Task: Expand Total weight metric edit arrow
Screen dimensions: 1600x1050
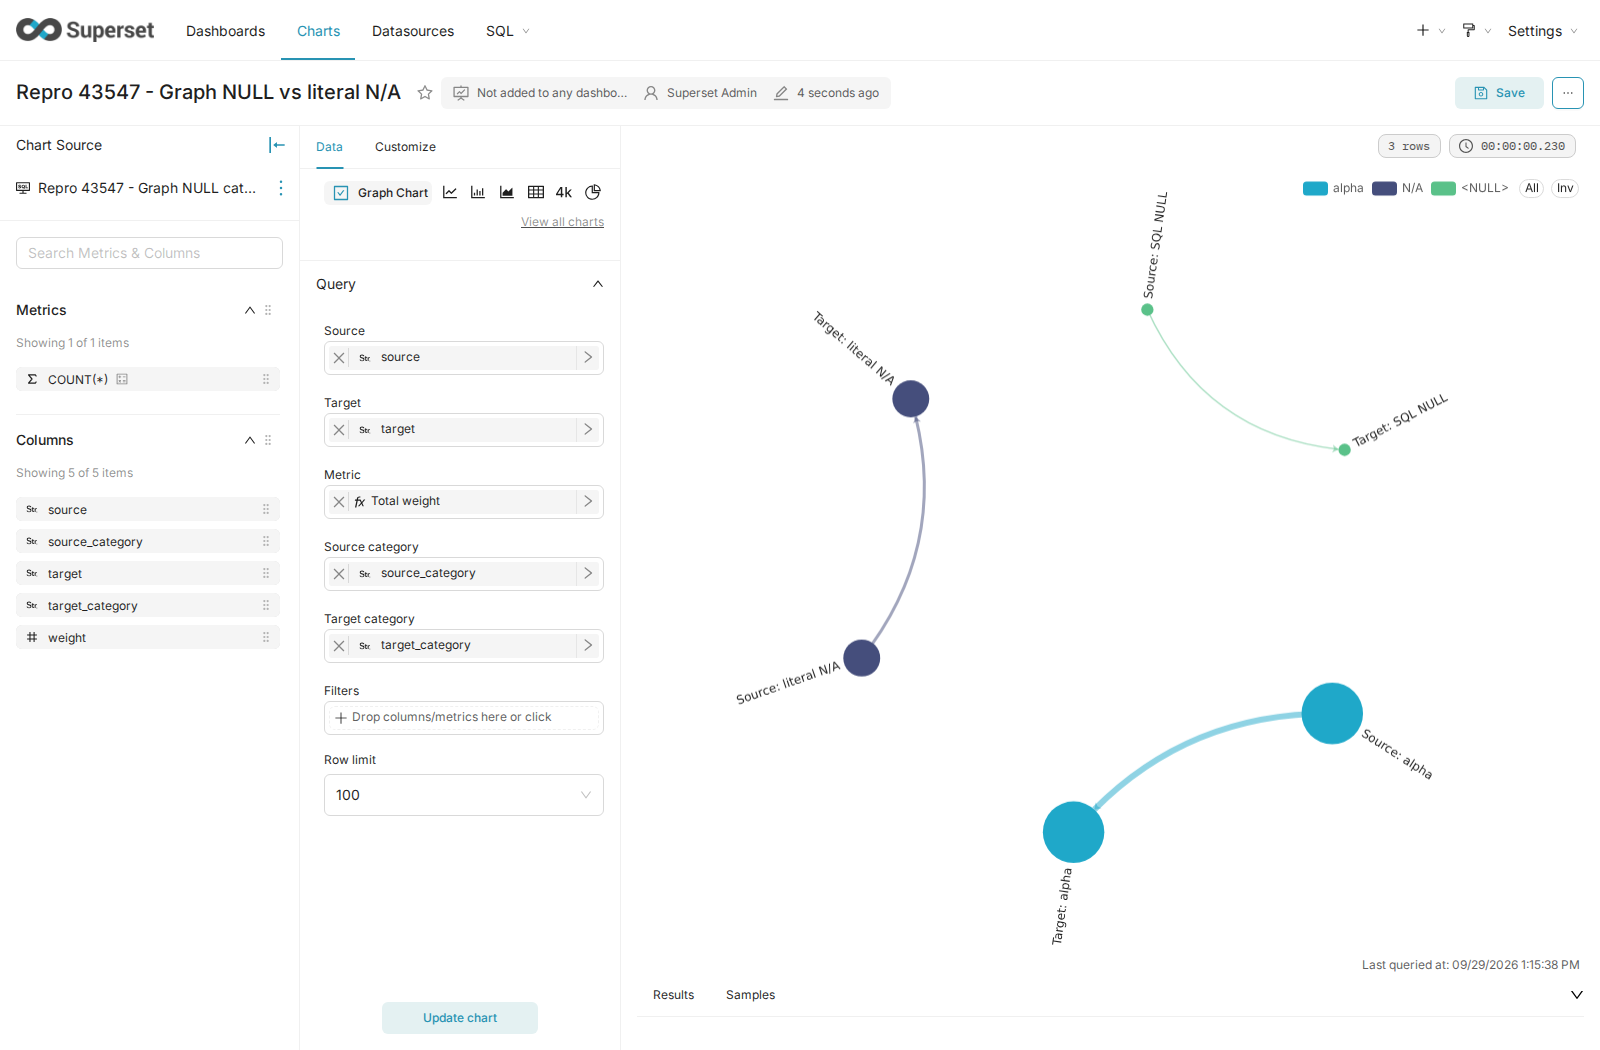Action: (x=588, y=501)
